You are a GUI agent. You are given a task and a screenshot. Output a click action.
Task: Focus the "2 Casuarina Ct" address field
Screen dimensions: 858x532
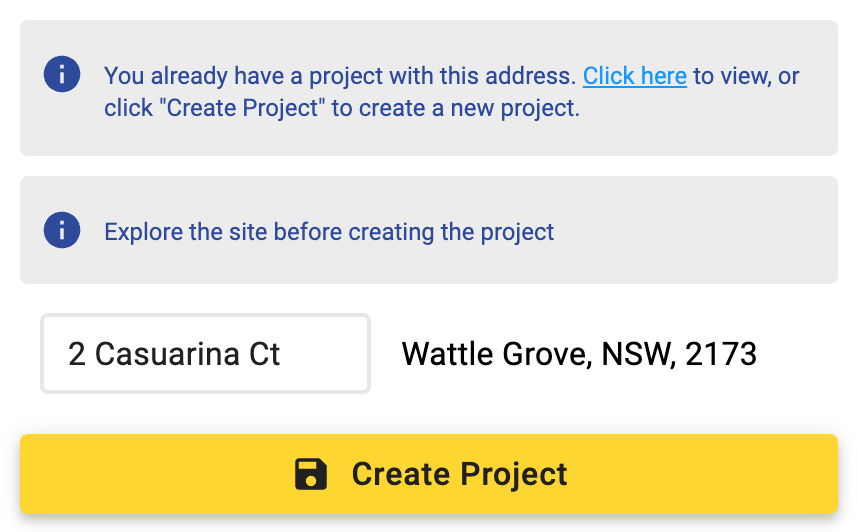coord(205,354)
